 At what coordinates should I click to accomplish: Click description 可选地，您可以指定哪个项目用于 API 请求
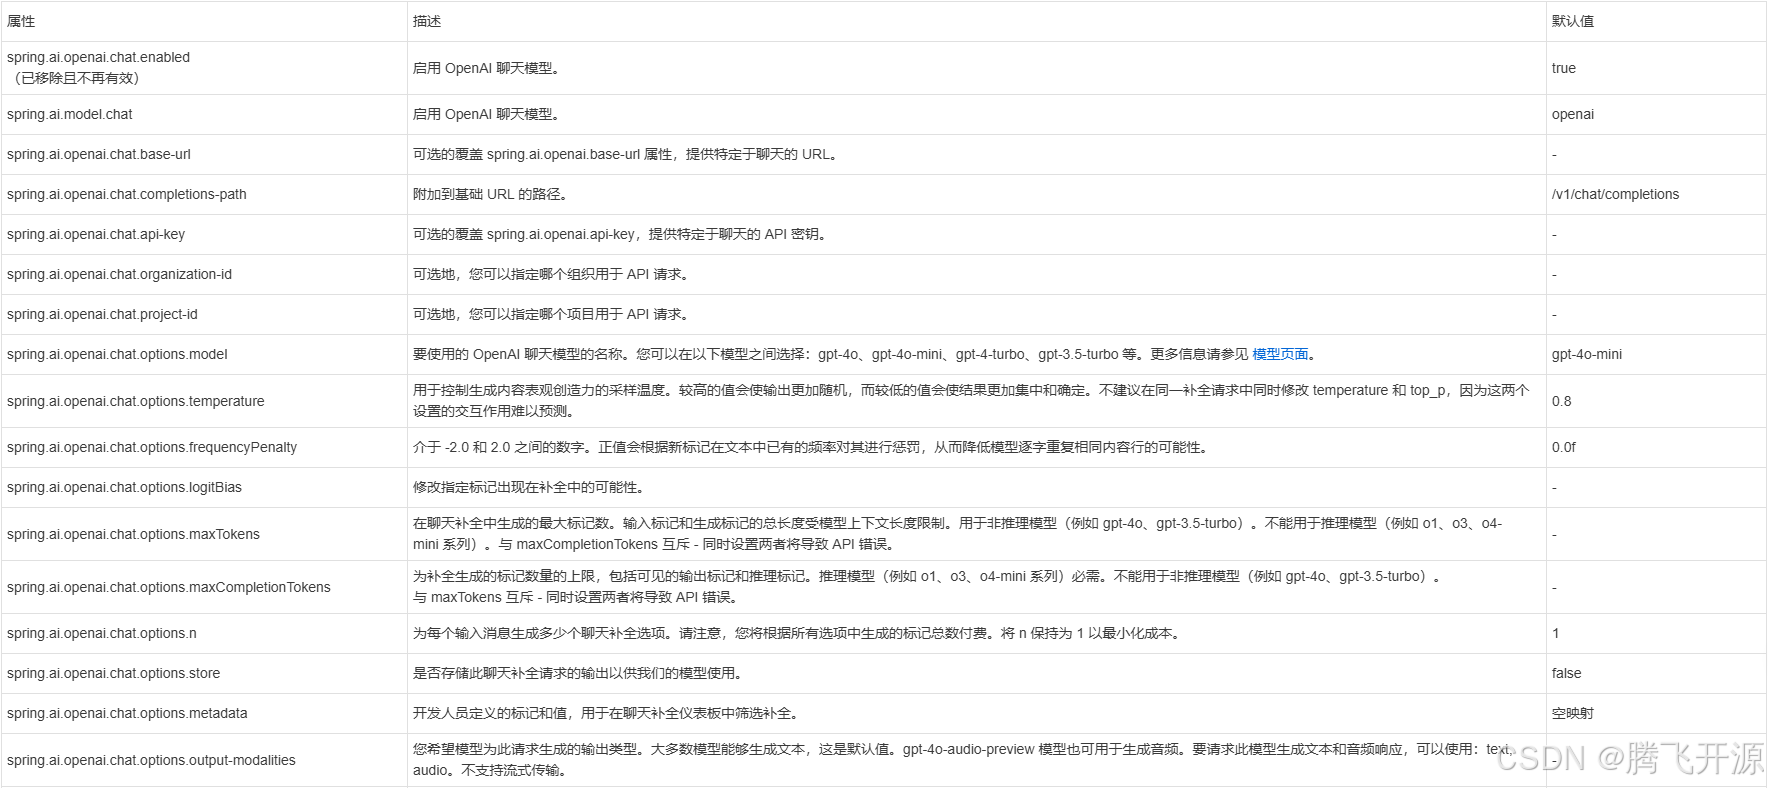[551, 314]
